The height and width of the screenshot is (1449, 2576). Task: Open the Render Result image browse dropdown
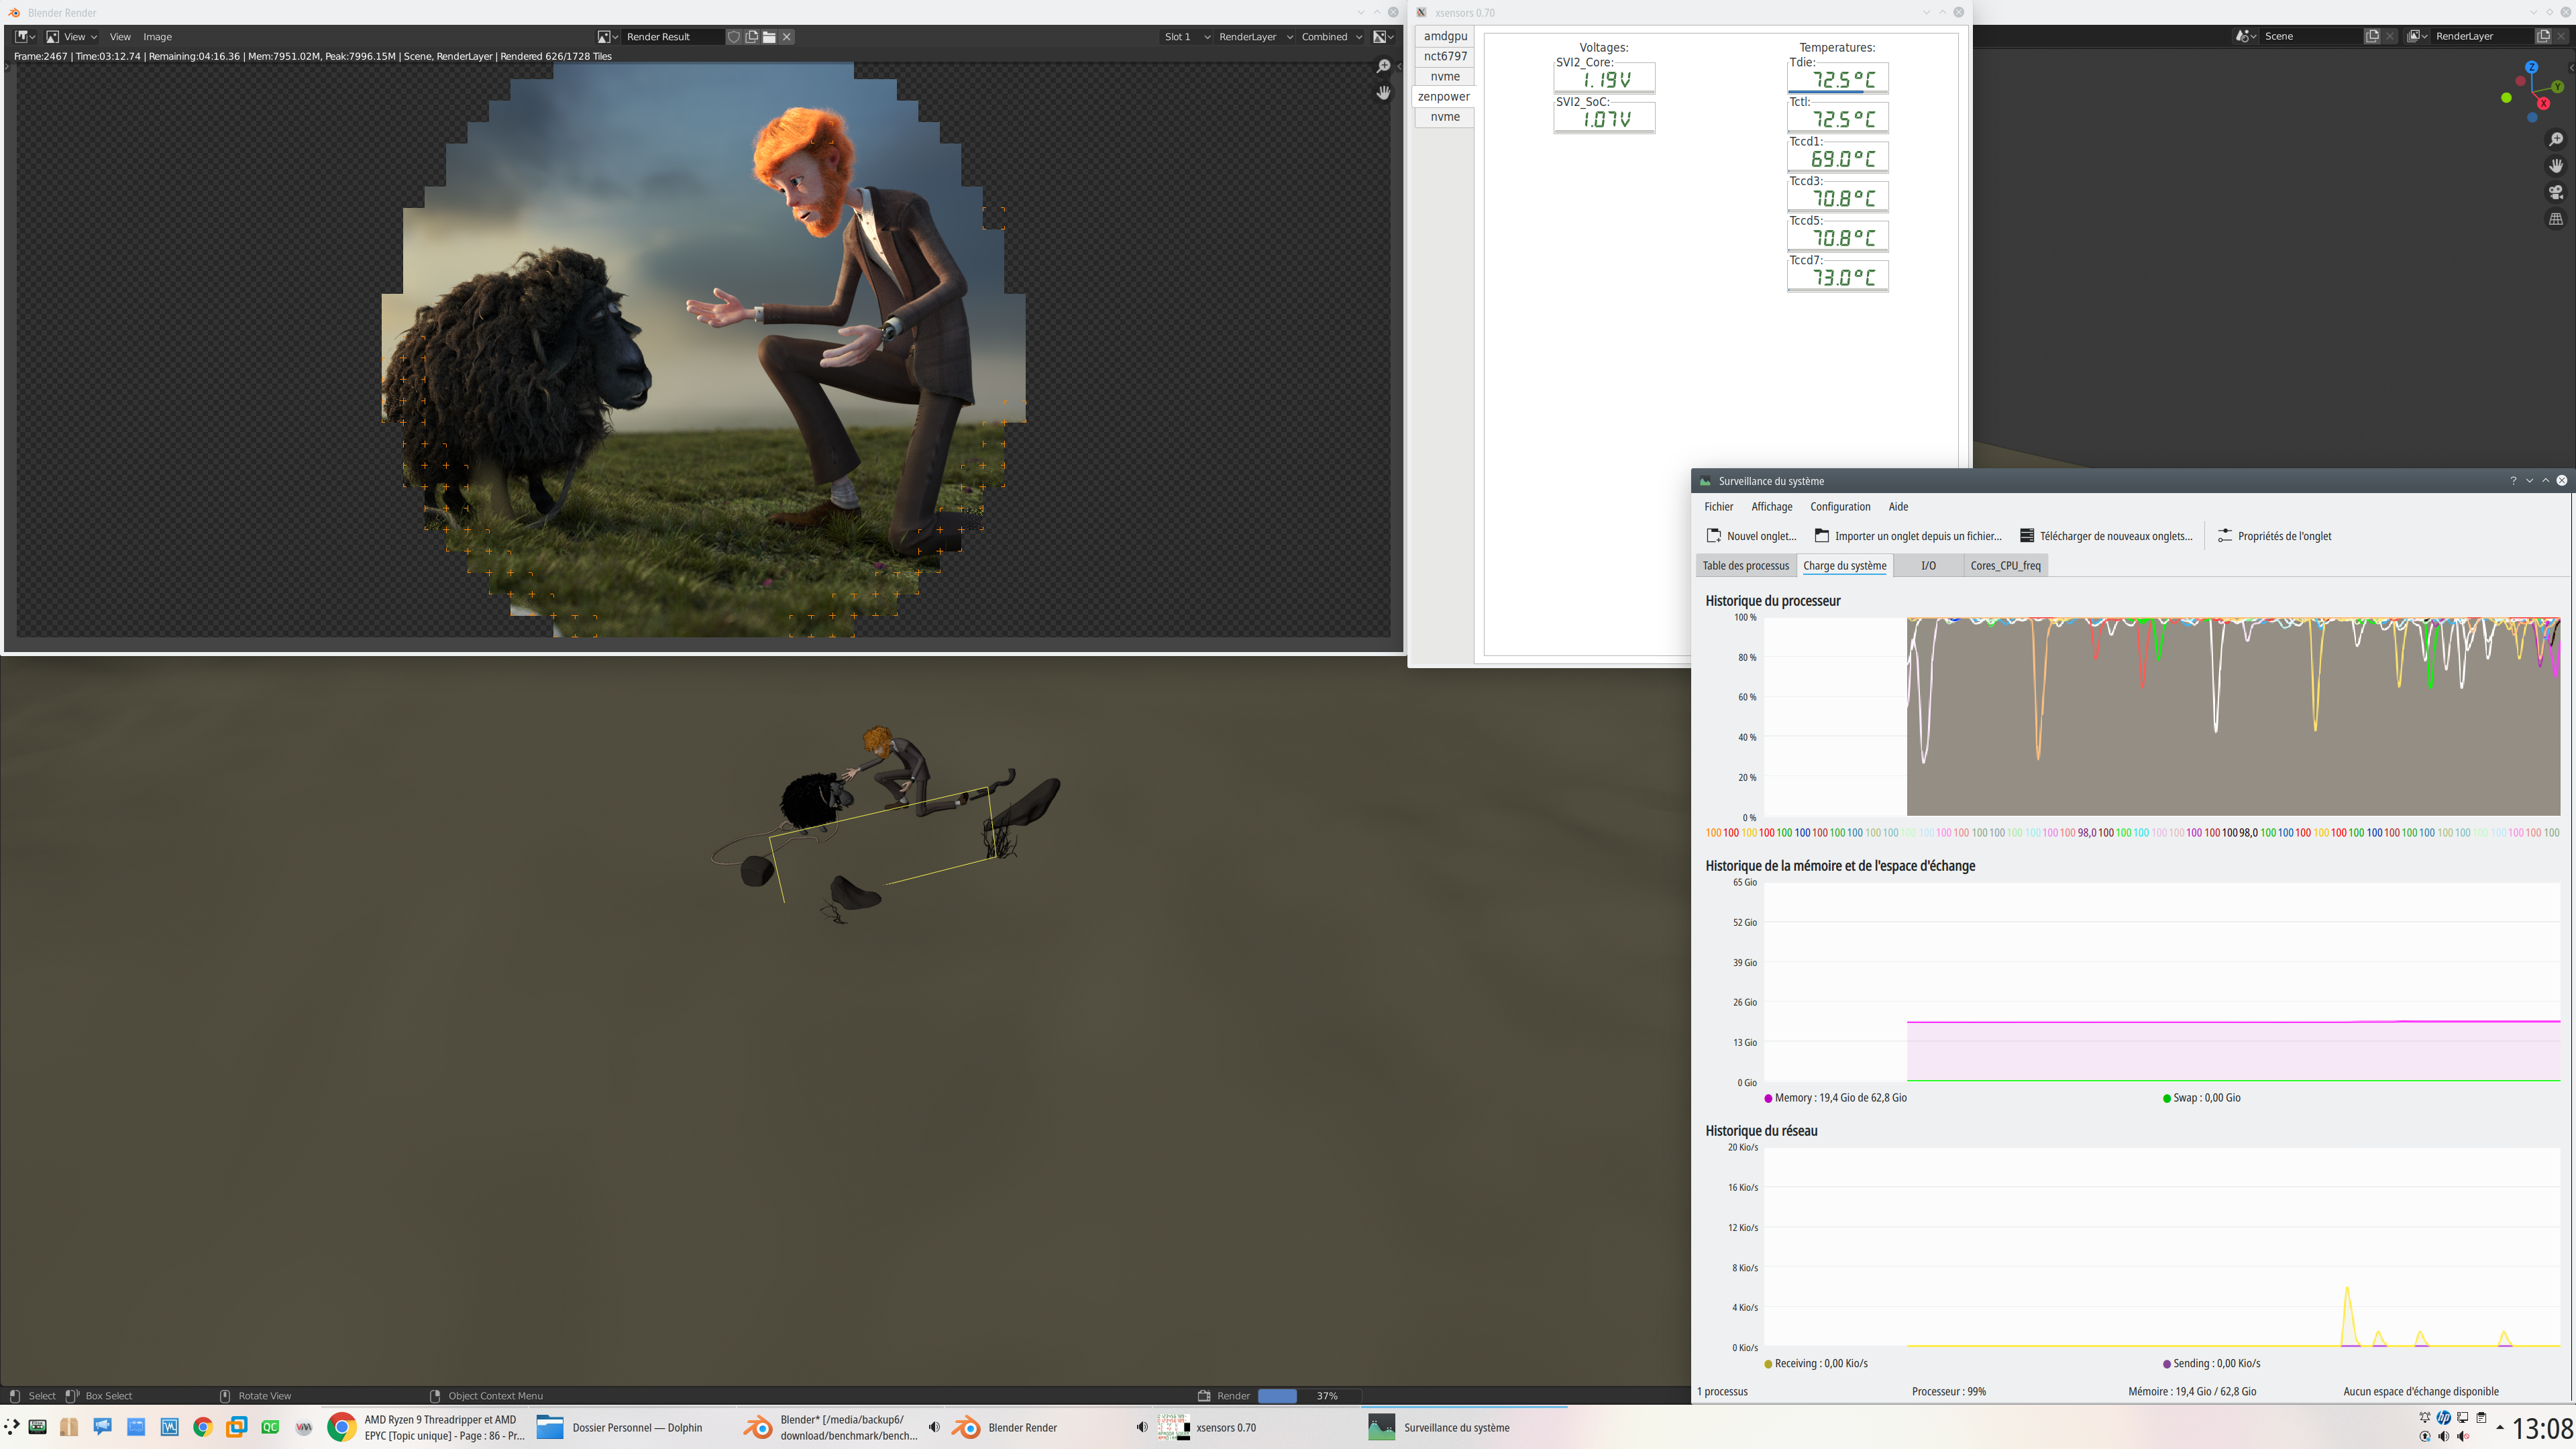[607, 37]
